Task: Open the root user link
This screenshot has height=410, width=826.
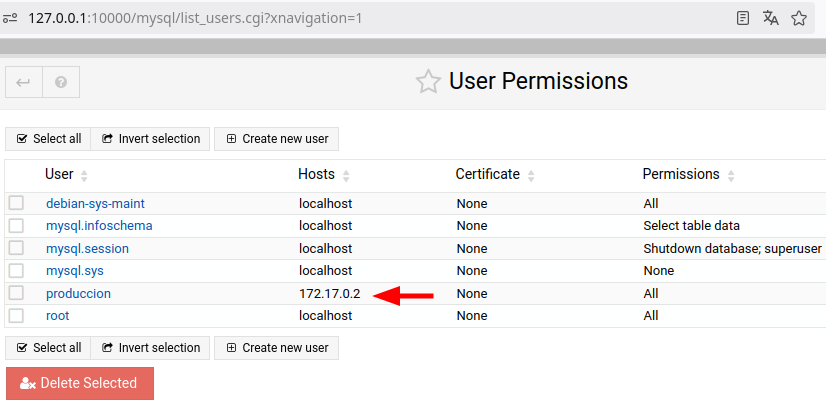Action: [57, 316]
